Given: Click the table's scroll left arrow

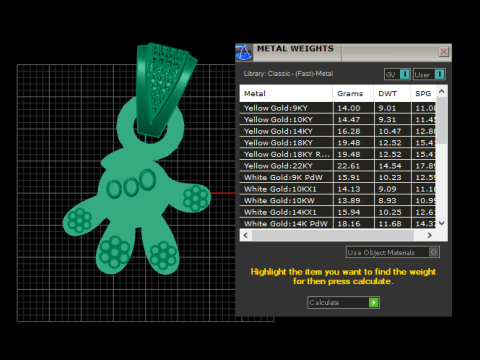Looking at the screenshot, I should point(246,235).
